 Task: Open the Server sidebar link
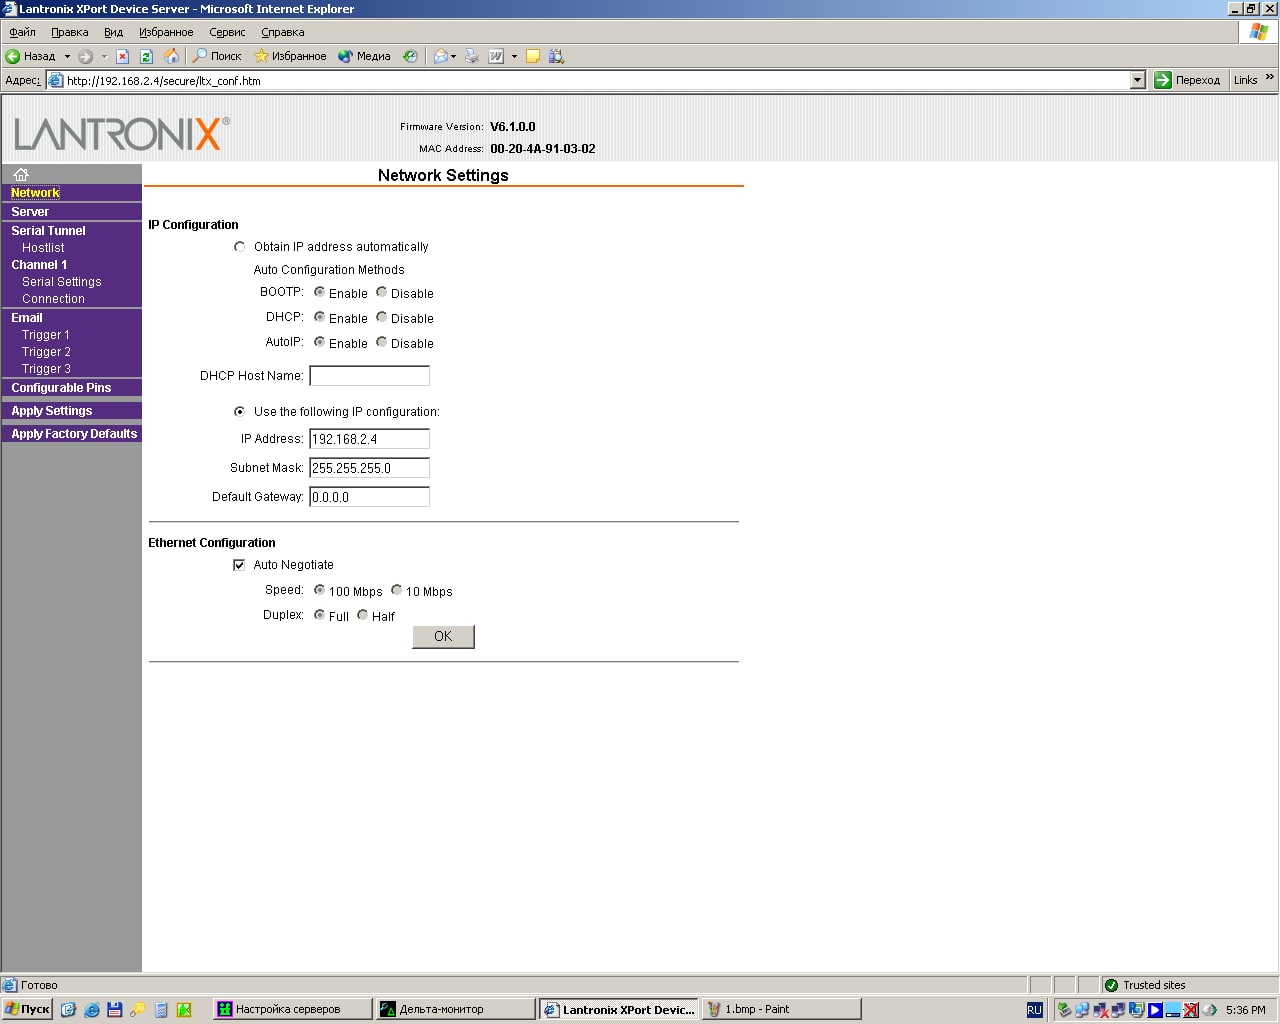click(x=30, y=212)
